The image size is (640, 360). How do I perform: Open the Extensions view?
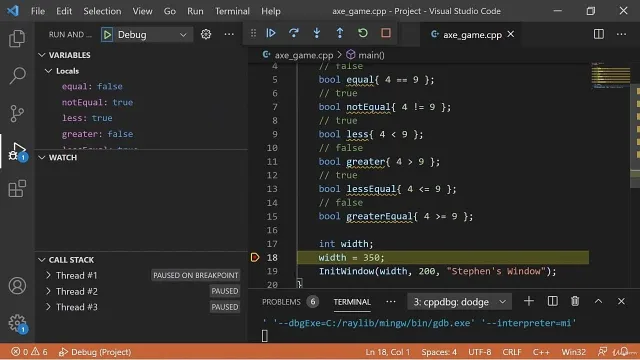[17, 189]
